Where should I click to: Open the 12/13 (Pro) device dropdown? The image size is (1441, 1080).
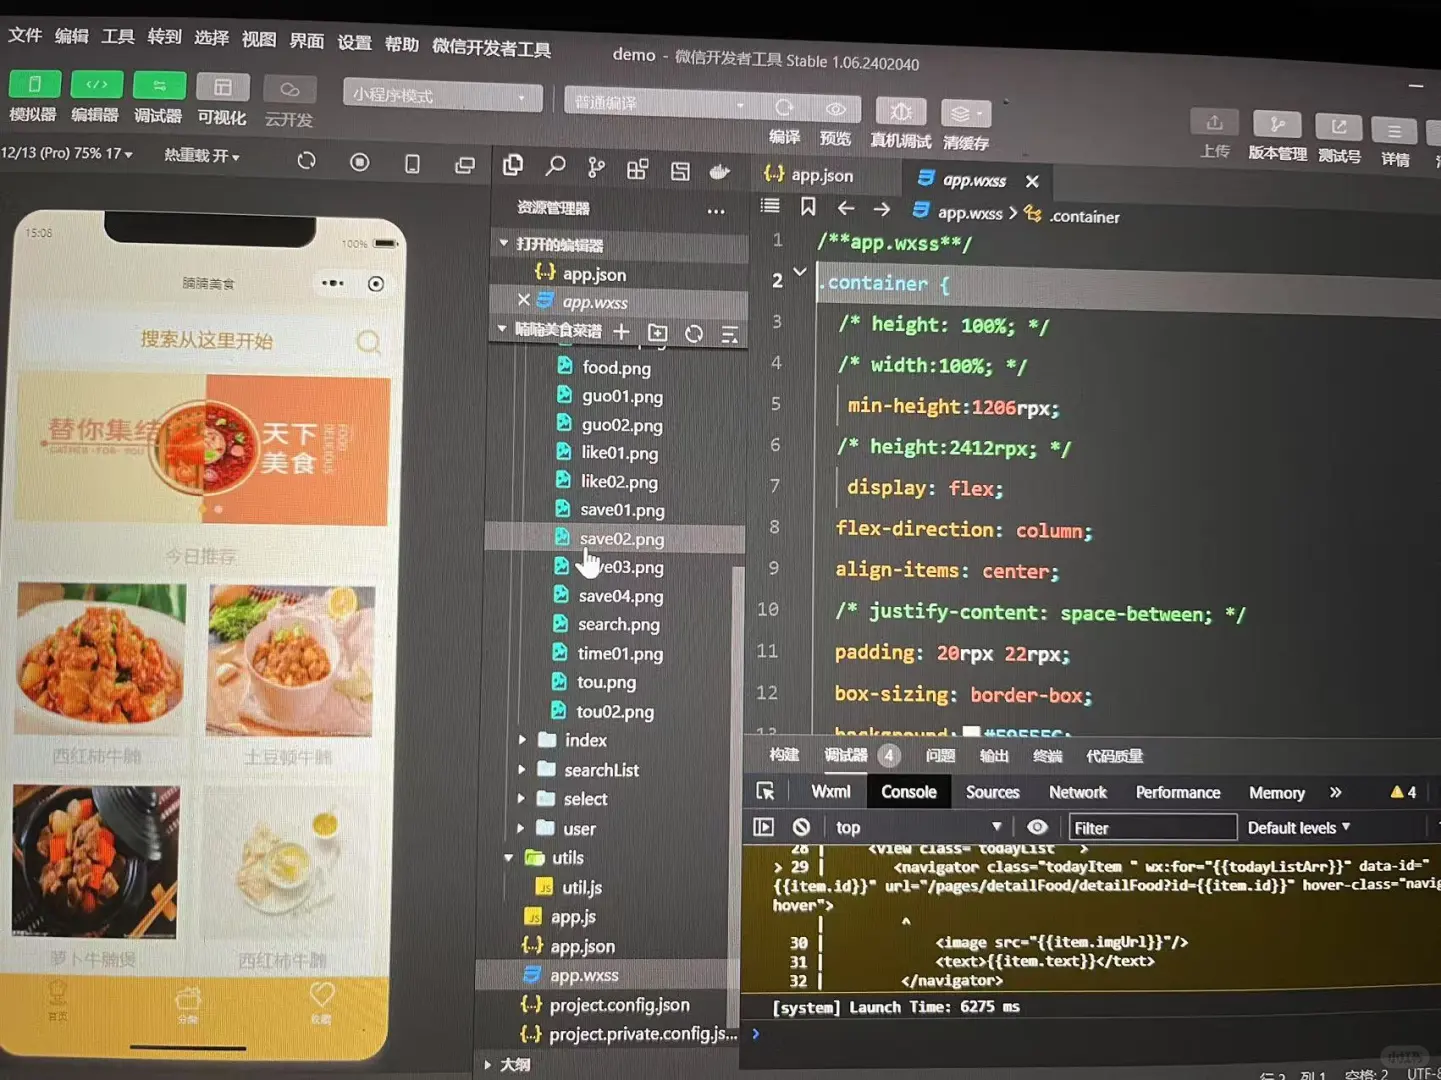(x=67, y=153)
